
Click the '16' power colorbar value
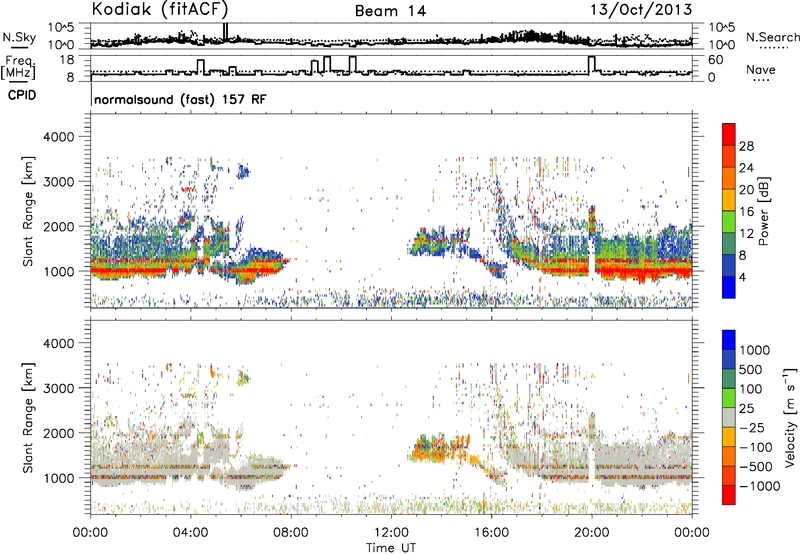(746, 212)
